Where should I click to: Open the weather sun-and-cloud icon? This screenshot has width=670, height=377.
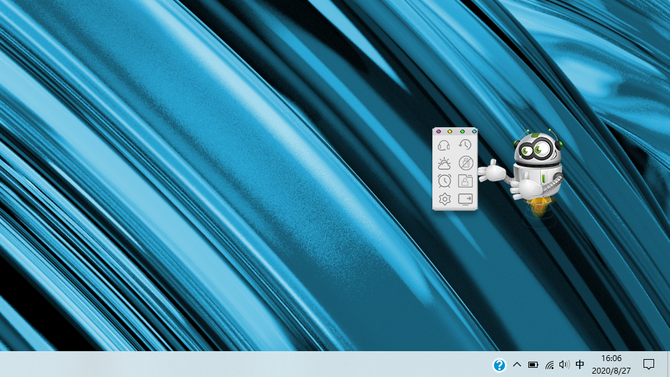click(444, 163)
